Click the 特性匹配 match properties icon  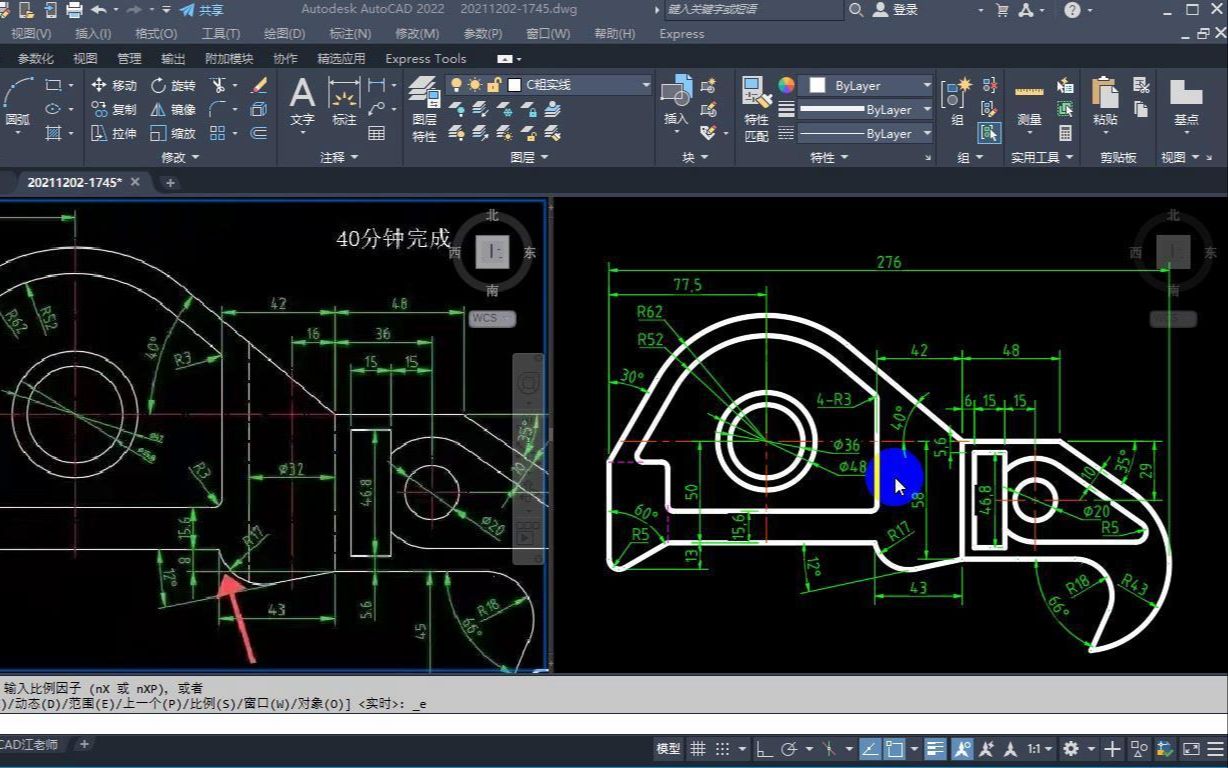click(757, 109)
